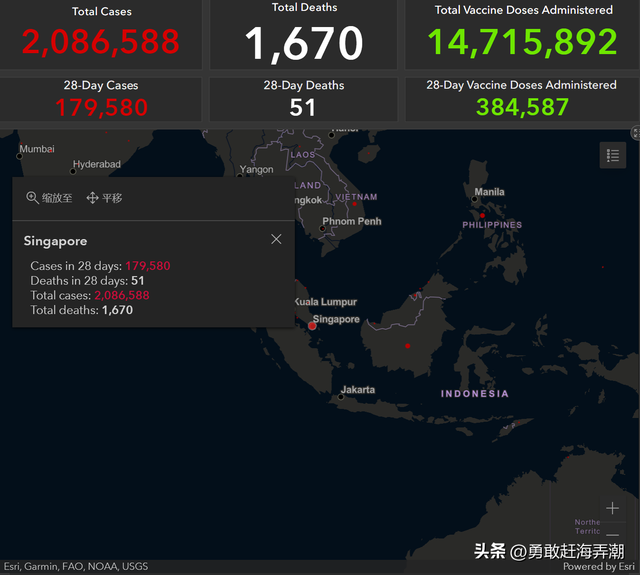Screen dimensions: 640x575
Task: Close the Singapore info popup
Action: coord(276,239)
